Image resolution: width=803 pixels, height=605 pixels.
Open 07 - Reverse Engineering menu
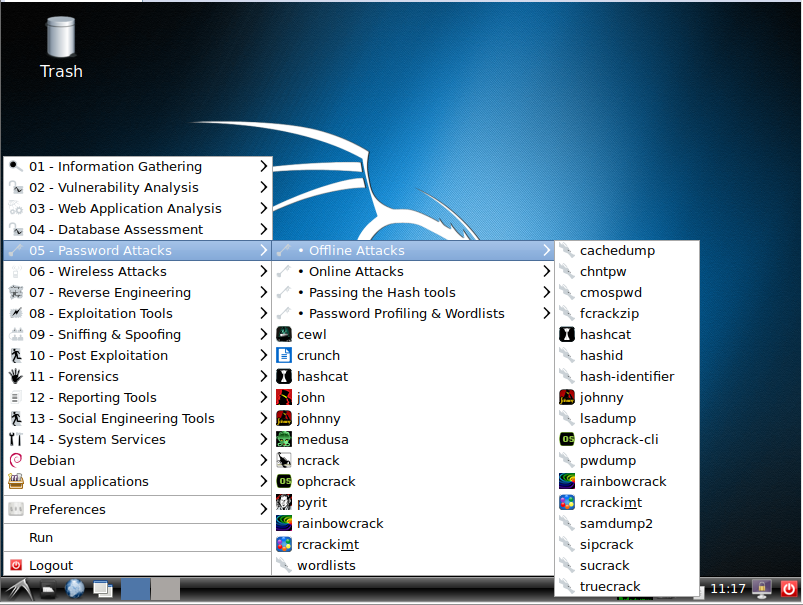click(138, 293)
